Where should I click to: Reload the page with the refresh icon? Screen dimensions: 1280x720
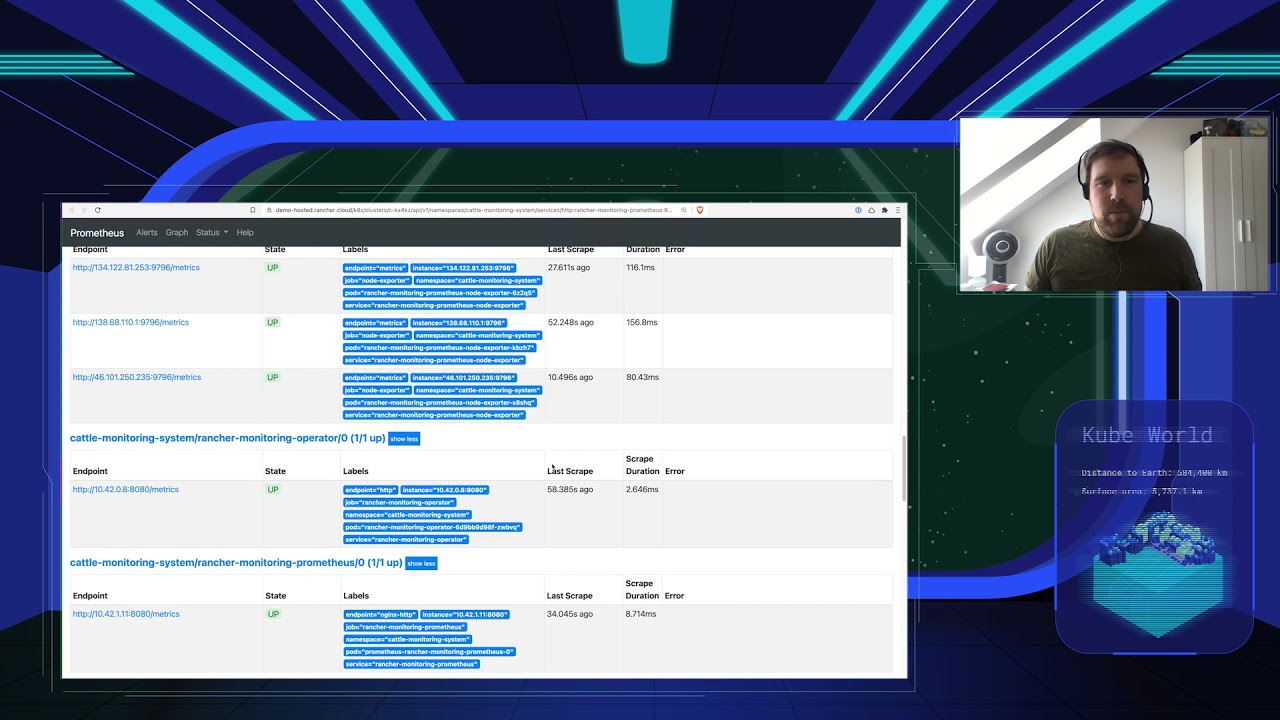[97, 210]
